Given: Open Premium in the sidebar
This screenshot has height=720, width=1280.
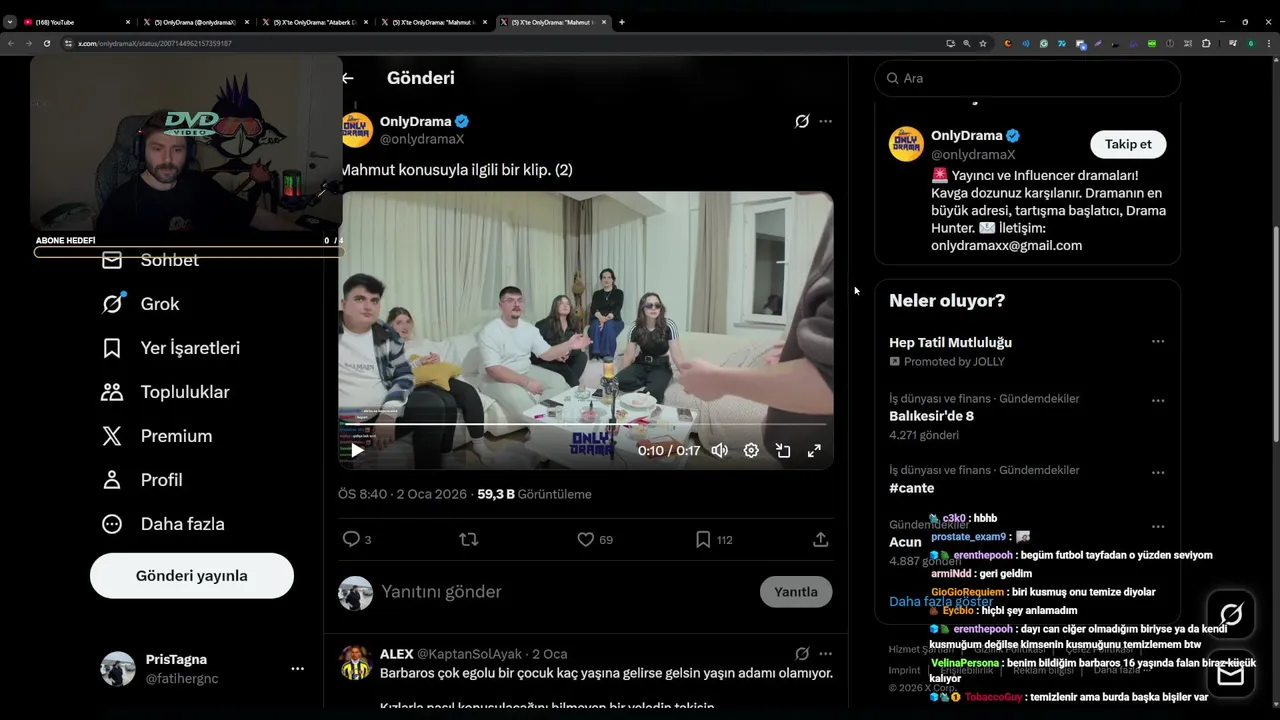Looking at the screenshot, I should [x=156, y=436].
